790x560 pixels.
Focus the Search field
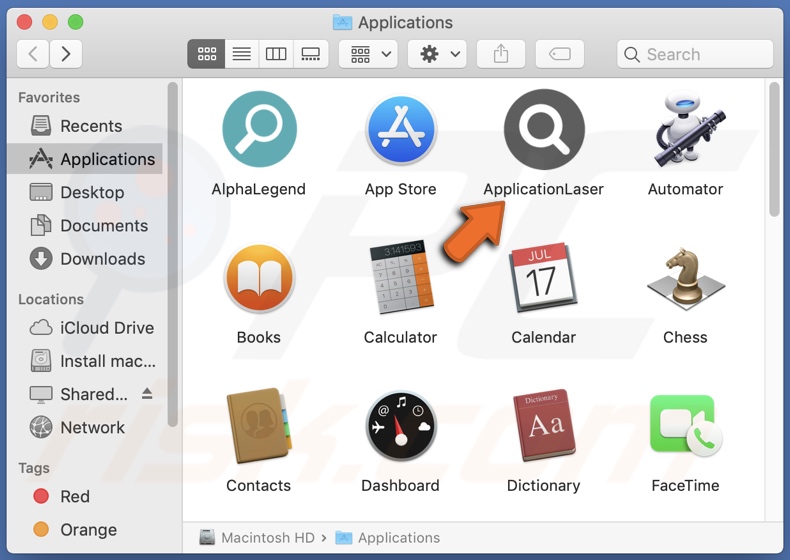695,54
